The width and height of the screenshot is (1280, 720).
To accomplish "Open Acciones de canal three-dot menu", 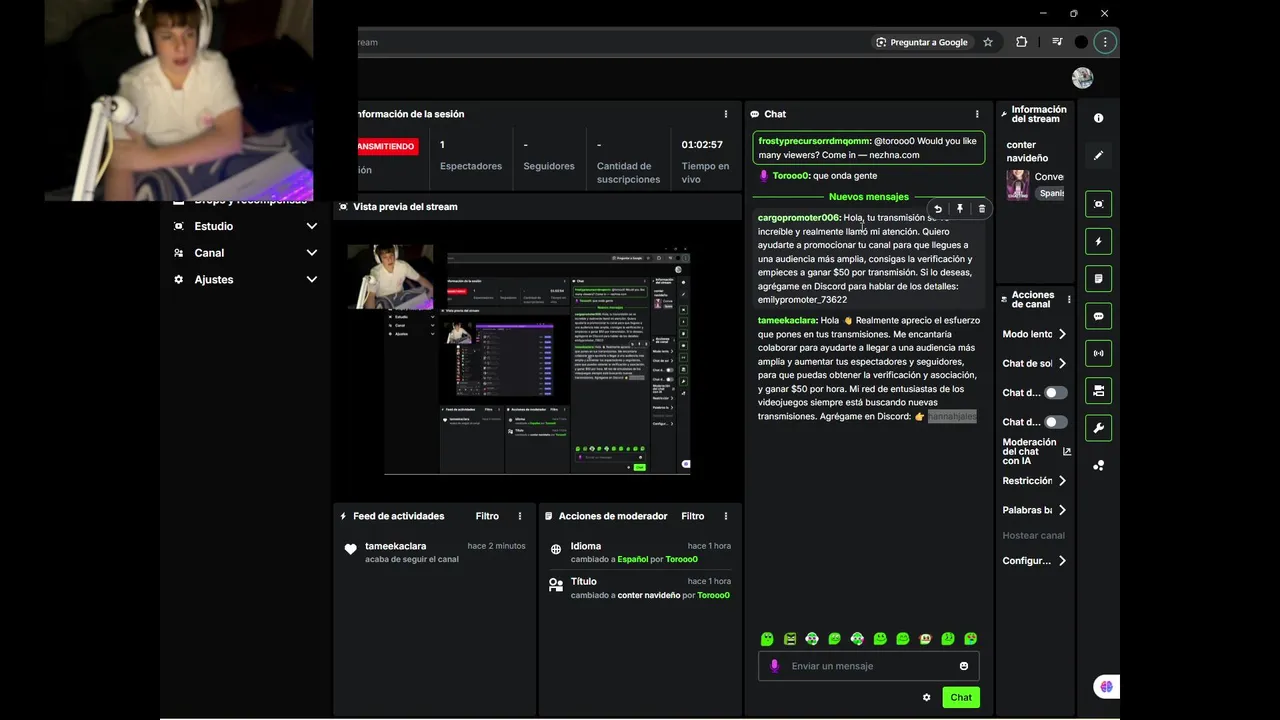I will tap(1069, 299).
